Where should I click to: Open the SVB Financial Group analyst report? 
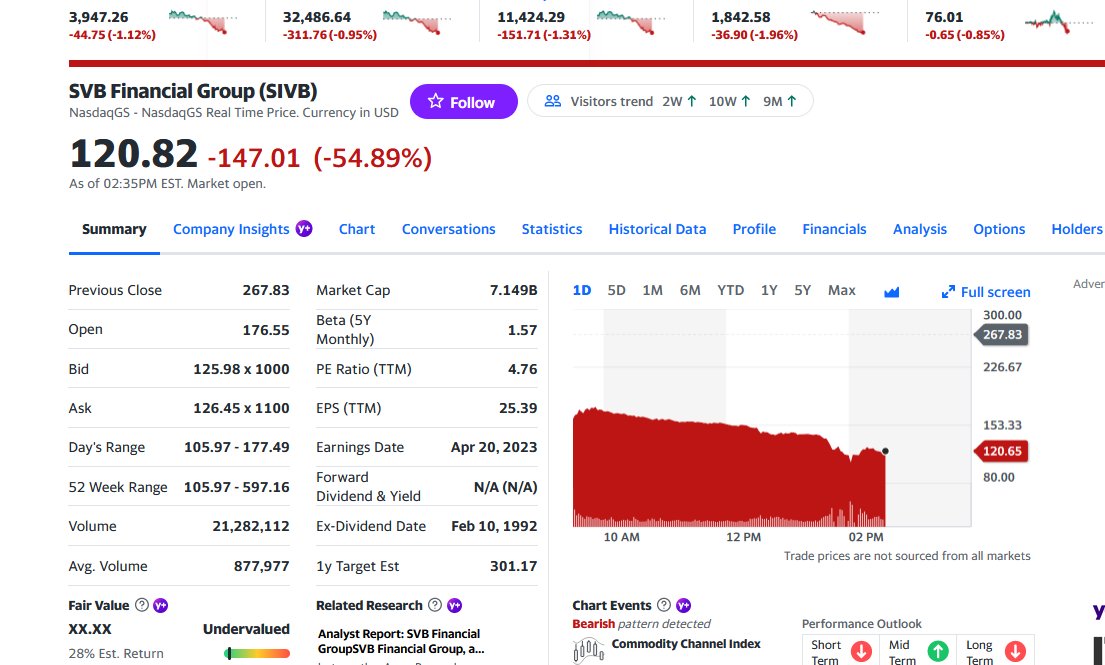401,641
